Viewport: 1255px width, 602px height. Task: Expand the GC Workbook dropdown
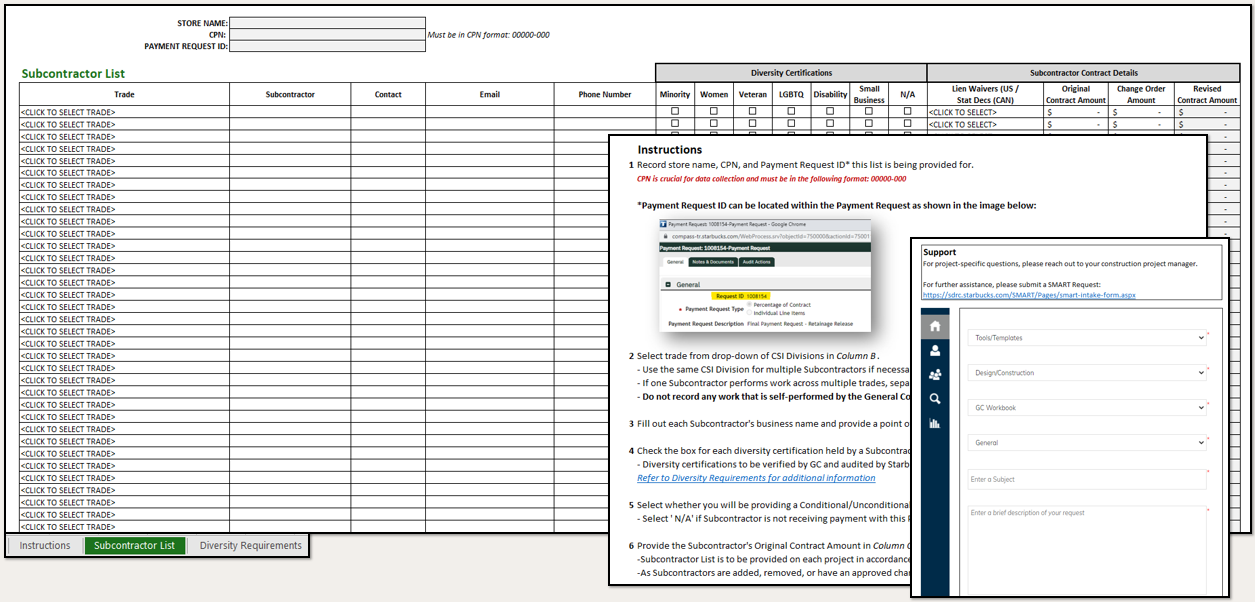point(1087,408)
